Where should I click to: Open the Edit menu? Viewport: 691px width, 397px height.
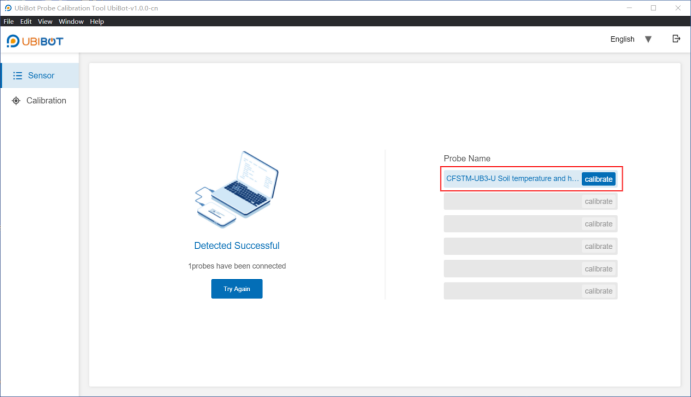coord(26,21)
